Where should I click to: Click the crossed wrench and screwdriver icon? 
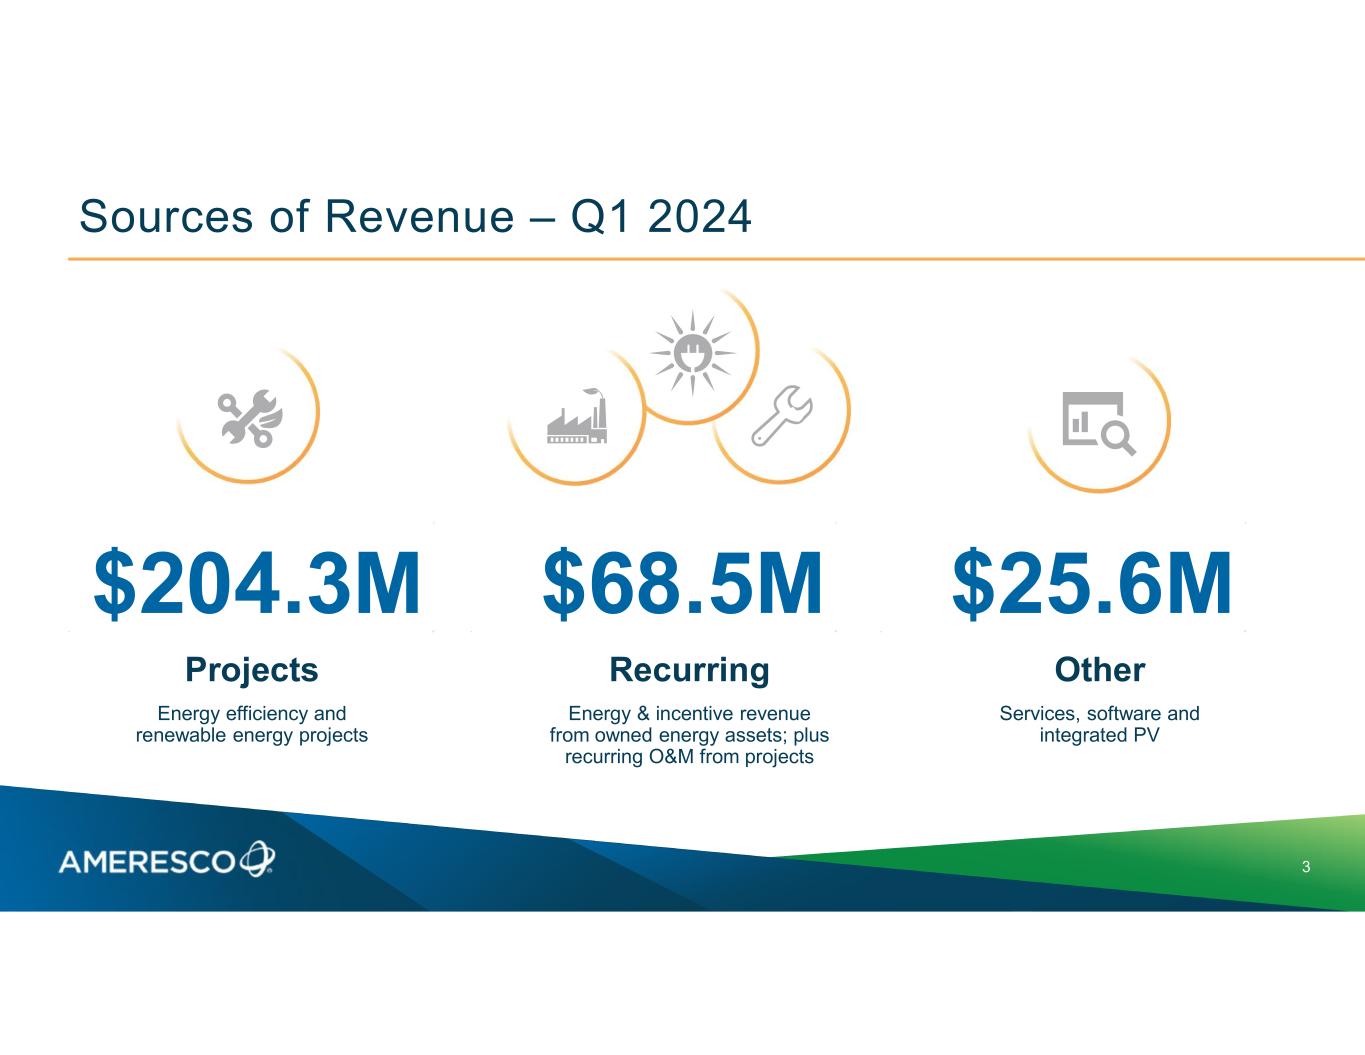pyautogui.click(x=250, y=418)
